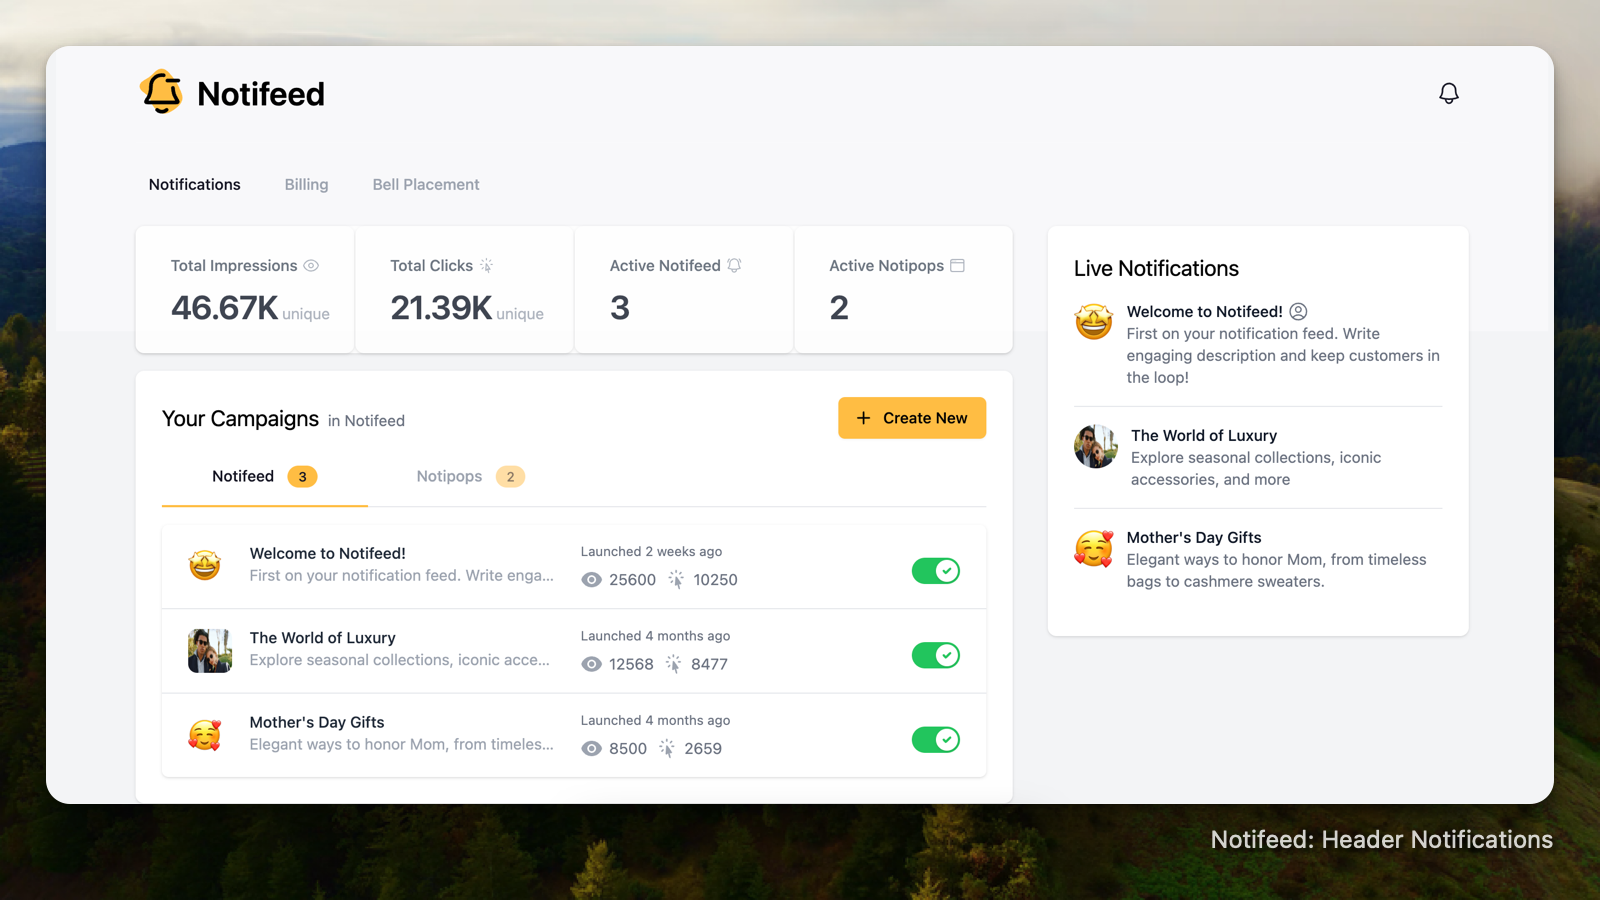
Task: Click the 'First on your notification feed. Write enga...' description
Action: [x=402, y=575]
